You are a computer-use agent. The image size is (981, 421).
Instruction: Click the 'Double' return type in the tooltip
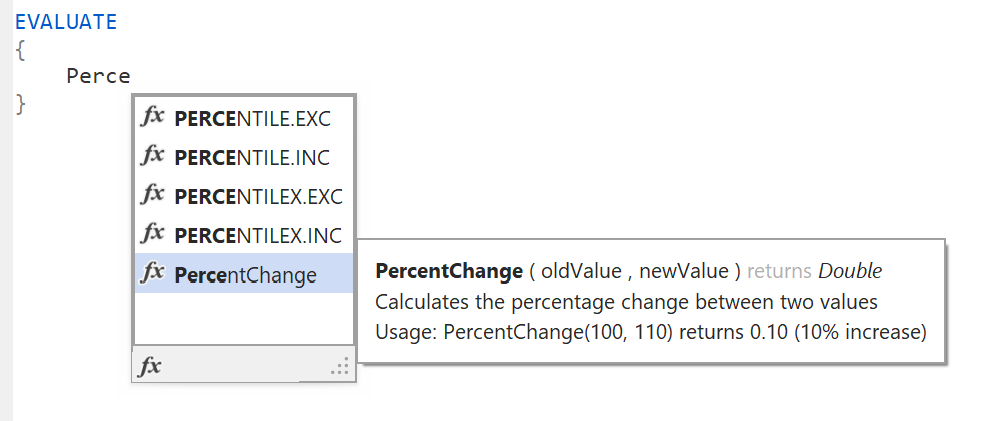850,271
